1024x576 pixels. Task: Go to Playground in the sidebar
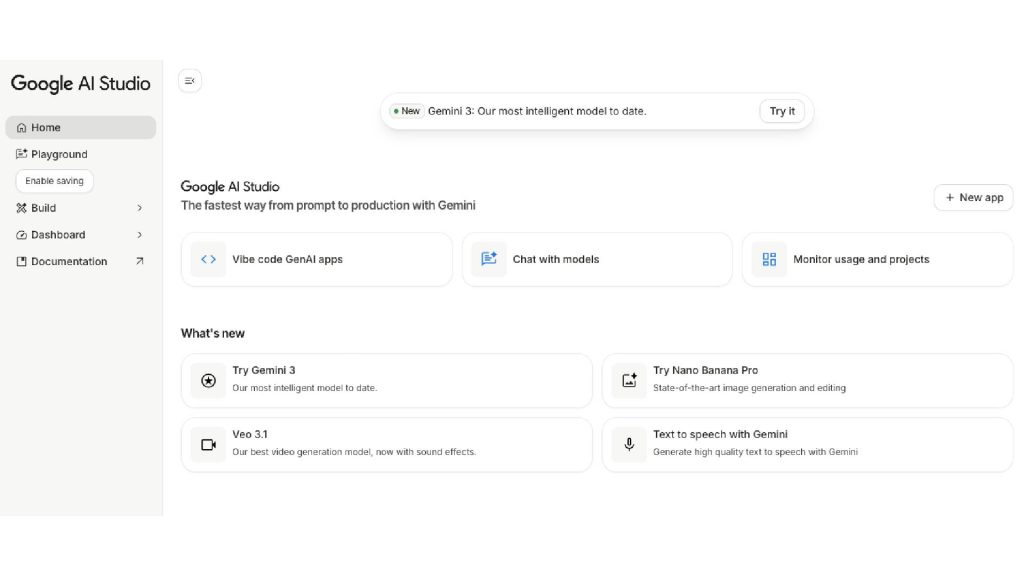point(59,154)
